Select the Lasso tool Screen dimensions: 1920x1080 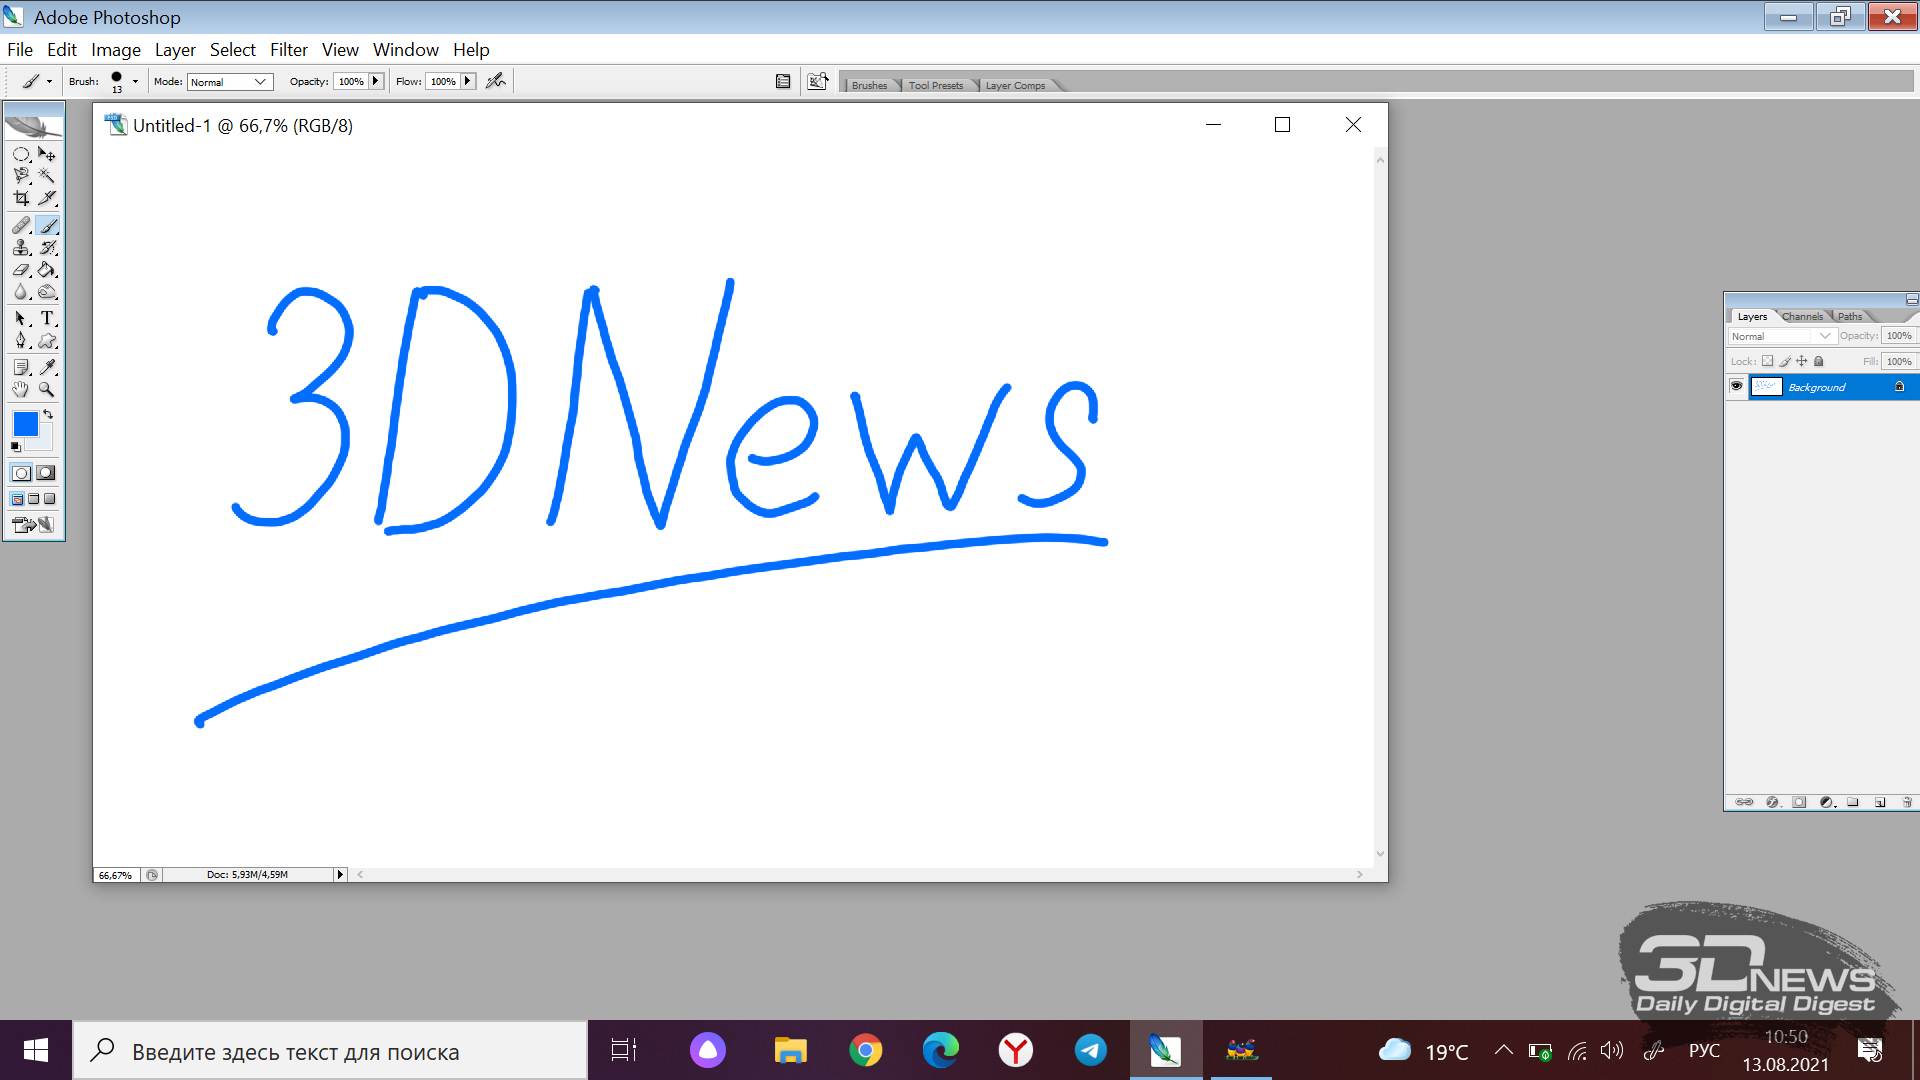[x=21, y=176]
